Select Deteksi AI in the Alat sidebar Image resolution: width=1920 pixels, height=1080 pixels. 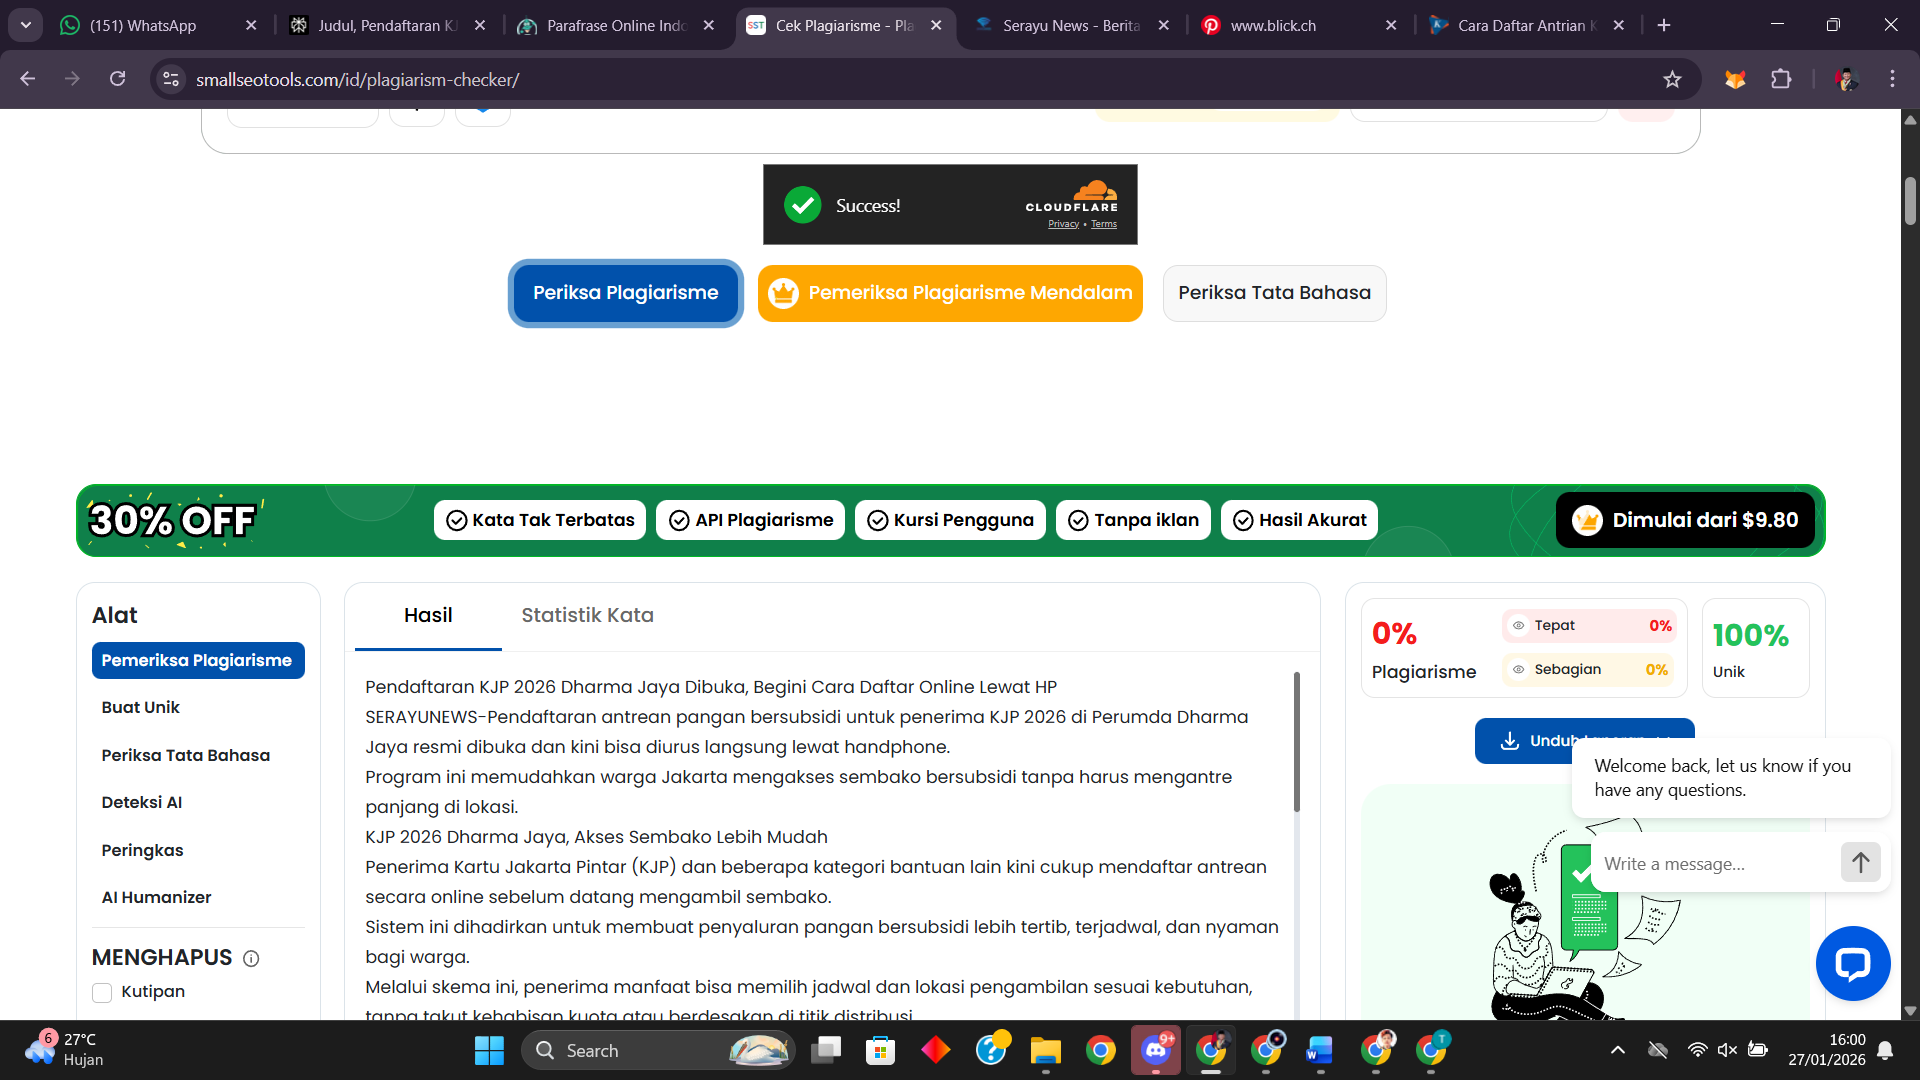[x=141, y=802]
